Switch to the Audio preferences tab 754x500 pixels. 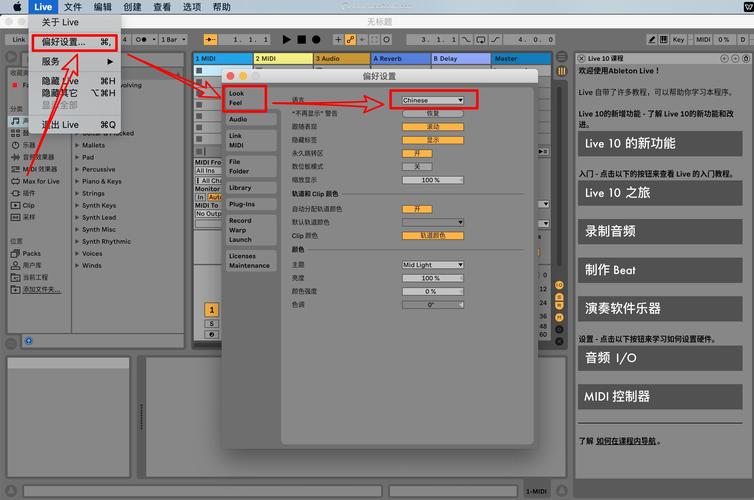[x=251, y=119]
